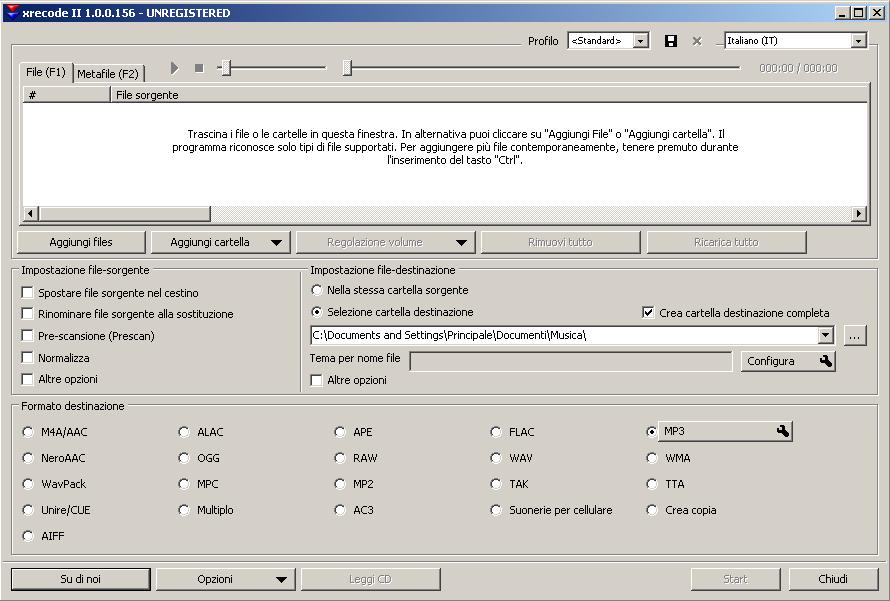The width and height of the screenshot is (890, 601).
Task: Click the delete profile X icon
Action: (x=697, y=41)
